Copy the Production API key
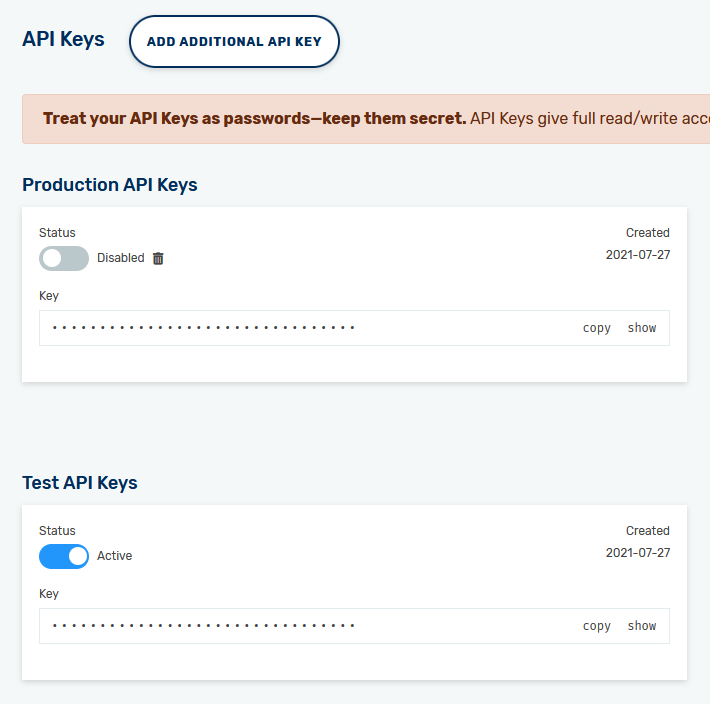This screenshot has width=710, height=704. (596, 328)
